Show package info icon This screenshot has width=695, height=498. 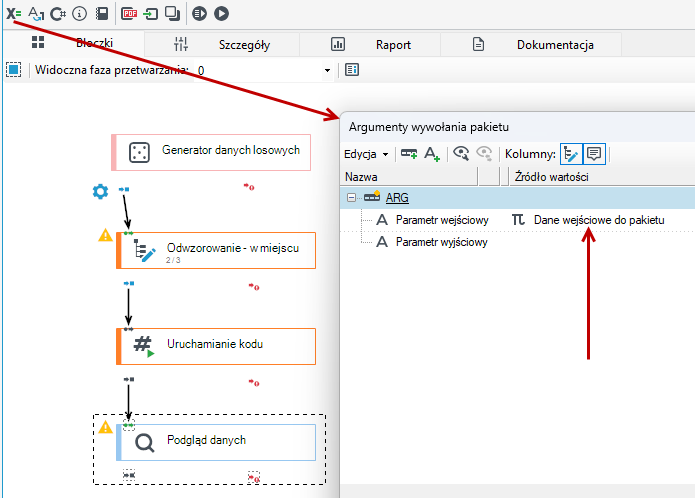coord(79,14)
